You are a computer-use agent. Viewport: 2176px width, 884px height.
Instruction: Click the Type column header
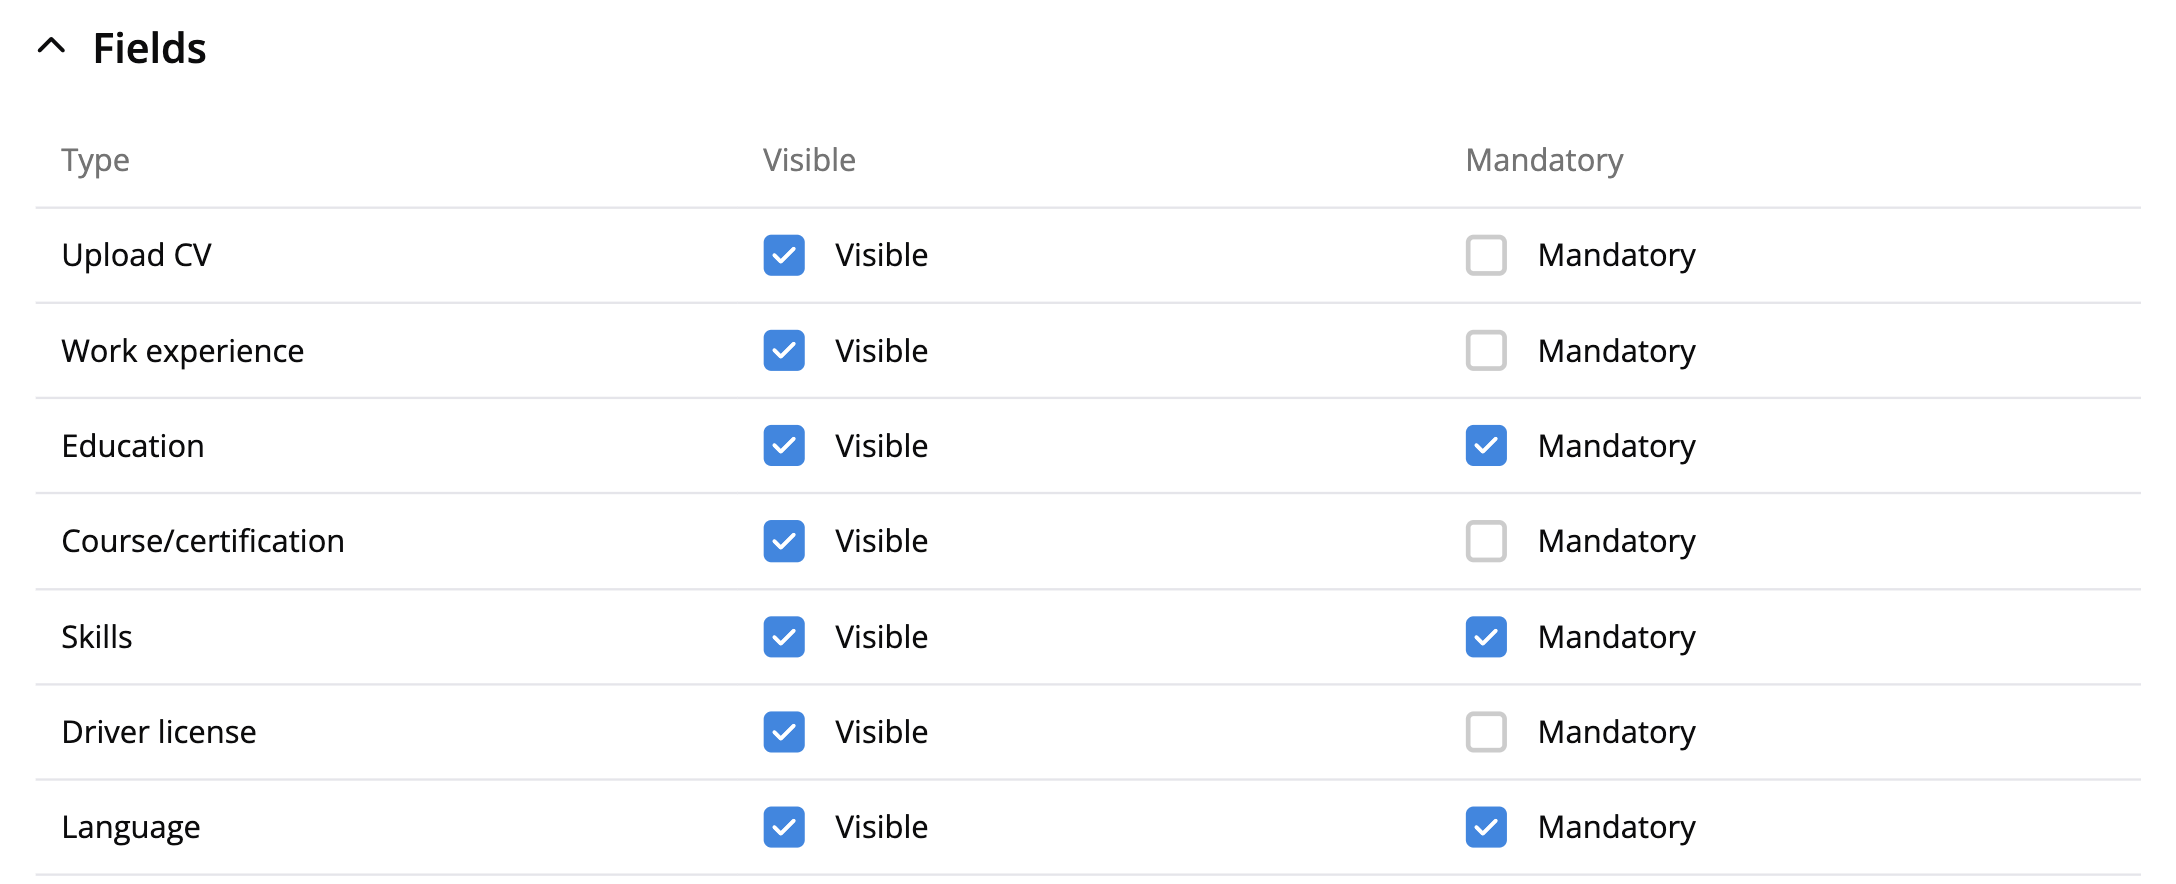95,160
